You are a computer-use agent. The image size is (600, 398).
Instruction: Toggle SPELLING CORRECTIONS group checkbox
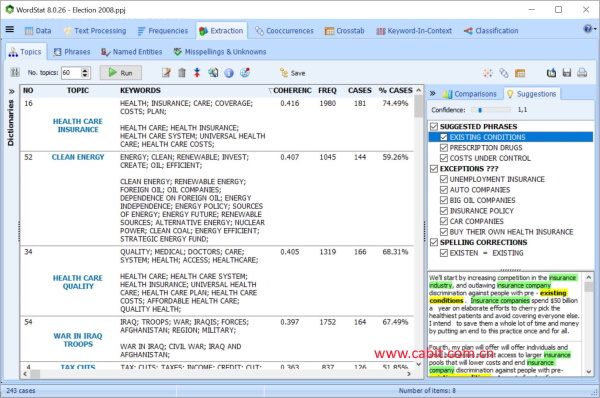(434, 242)
